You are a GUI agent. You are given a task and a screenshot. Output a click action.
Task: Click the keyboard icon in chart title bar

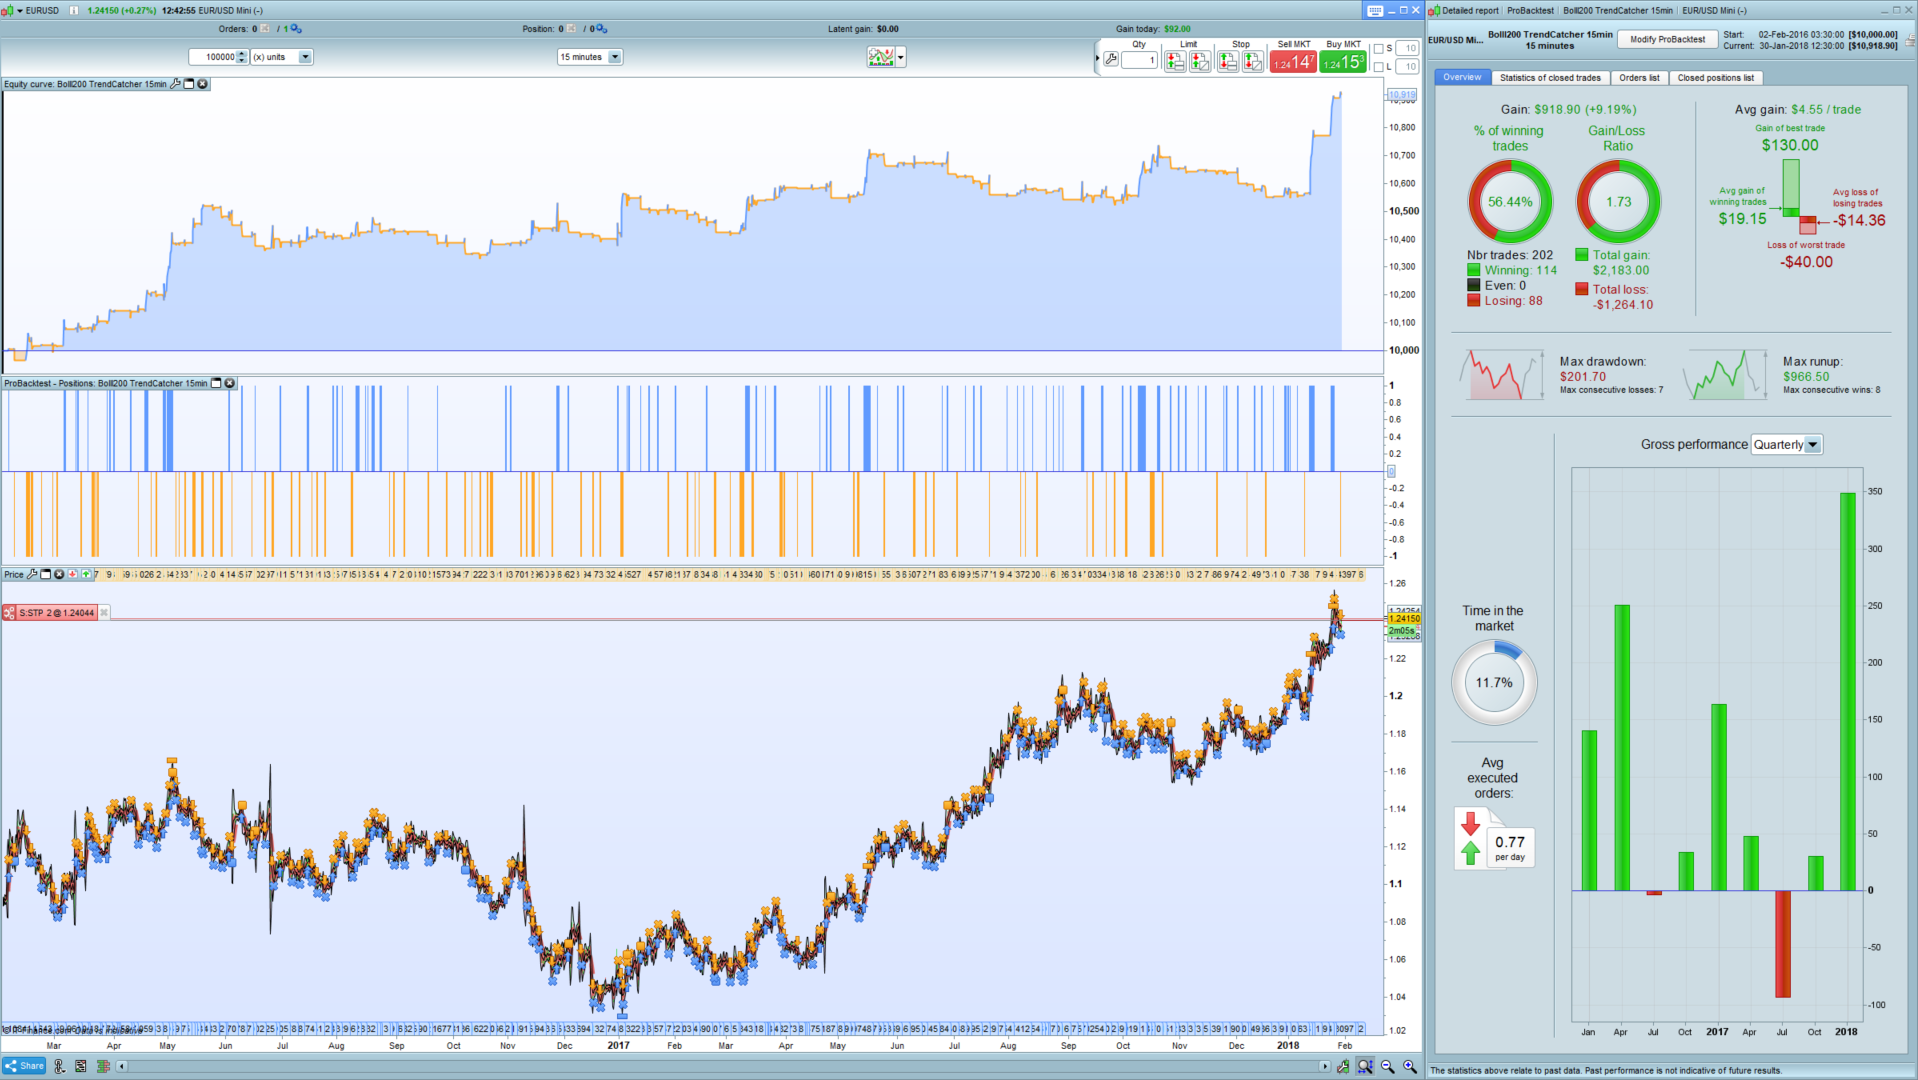(1375, 10)
